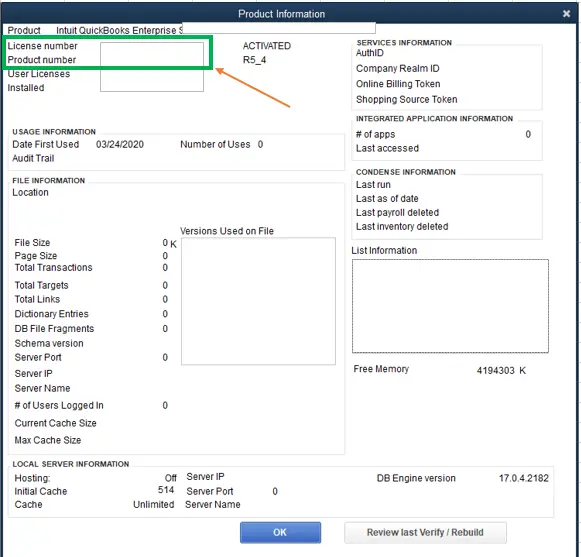581x557 pixels.
Task: Select the R5_4 release text
Action: [x=255, y=60]
